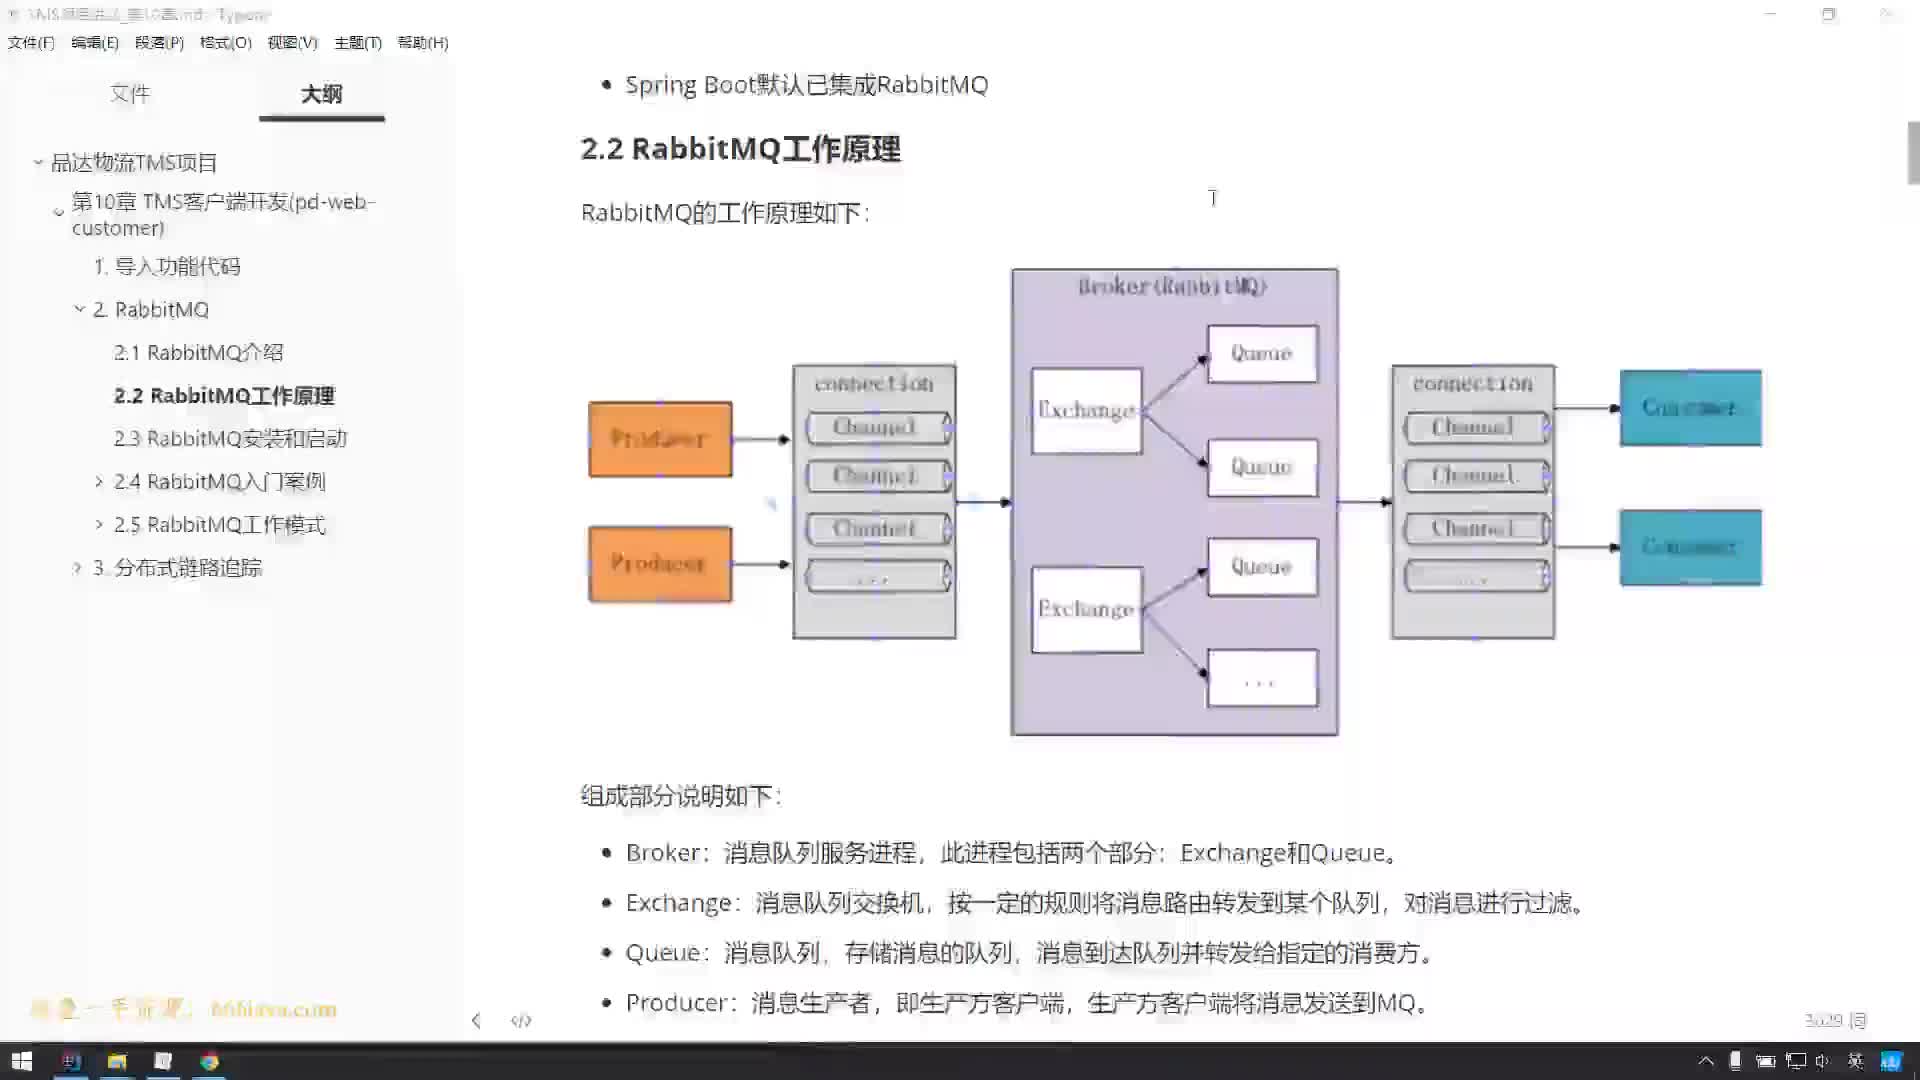This screenshot has width=1920, height=1080.
Task: Switch to the 文件 sidebar tab
Action: tap(130, 94)
